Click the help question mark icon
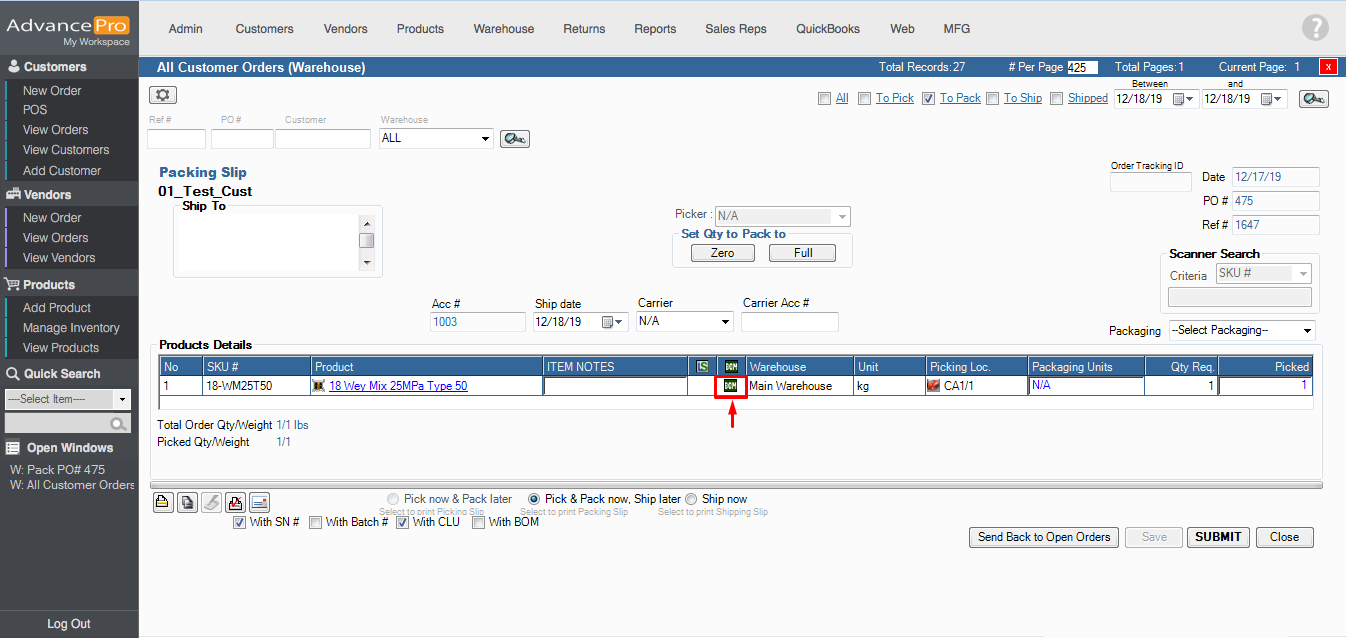Viewport: 1346px width, 638px height. [1315, 28]
